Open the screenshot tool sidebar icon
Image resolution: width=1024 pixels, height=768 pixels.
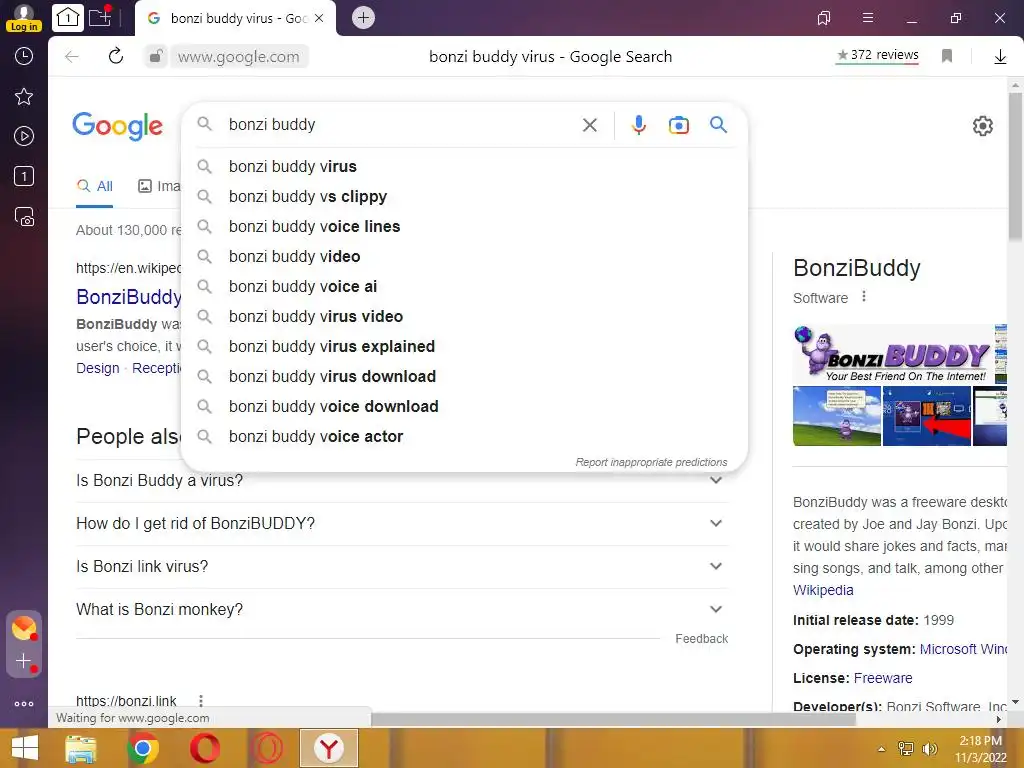(x=24, y=217)
